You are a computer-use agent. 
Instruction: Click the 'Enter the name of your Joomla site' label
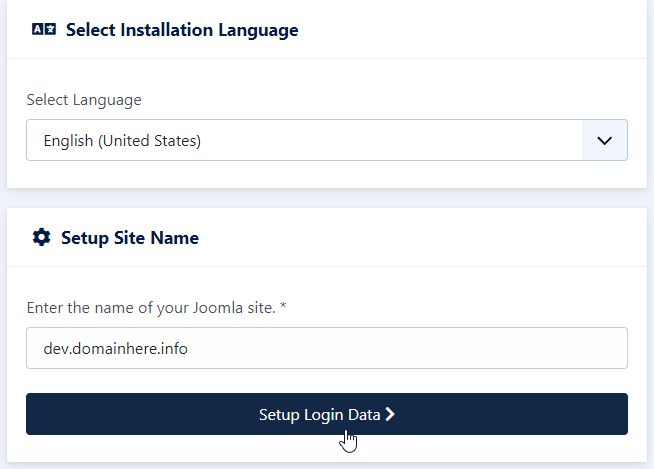151,308
